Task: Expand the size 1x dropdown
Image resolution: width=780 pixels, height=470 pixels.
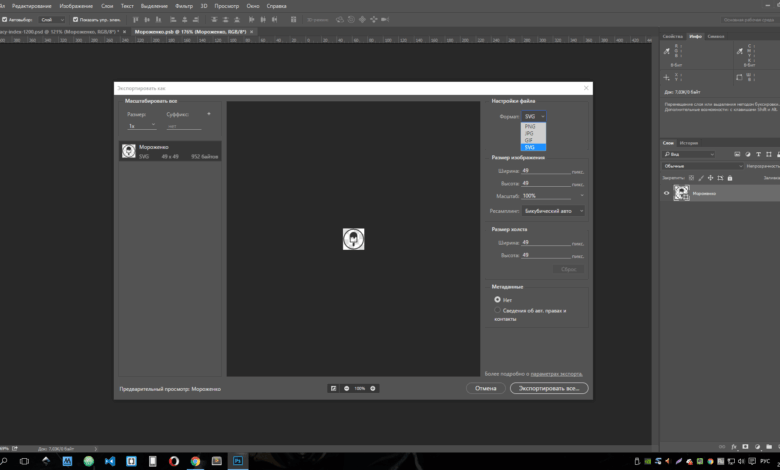Action: (142, 126)
